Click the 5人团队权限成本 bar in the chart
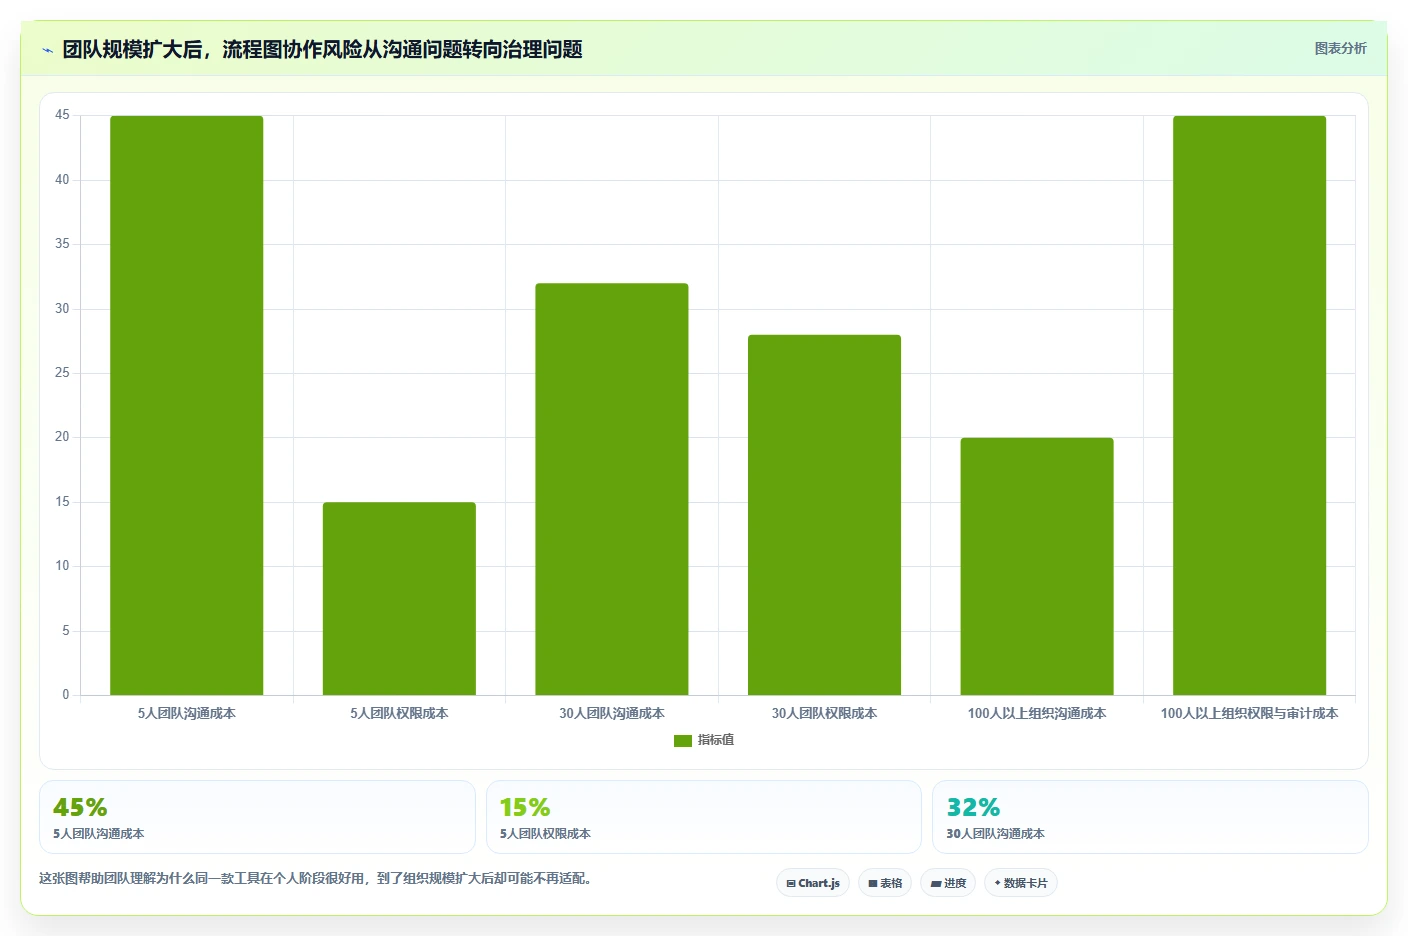 point(399,598)
